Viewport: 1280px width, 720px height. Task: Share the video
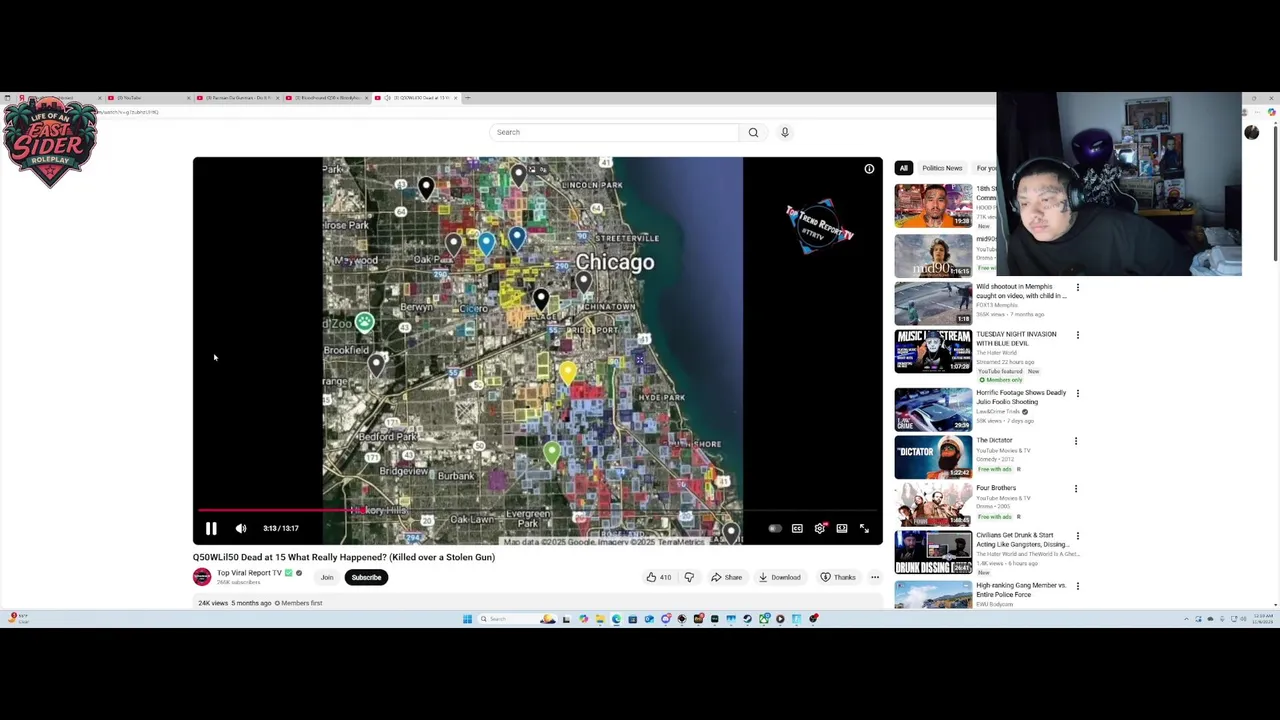coord(726,577)
